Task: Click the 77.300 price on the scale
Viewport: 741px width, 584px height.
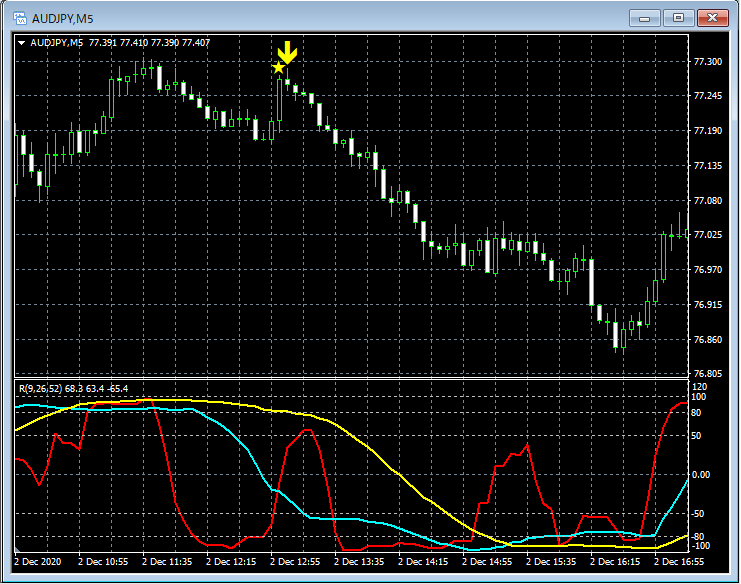Action: [707, 62]
